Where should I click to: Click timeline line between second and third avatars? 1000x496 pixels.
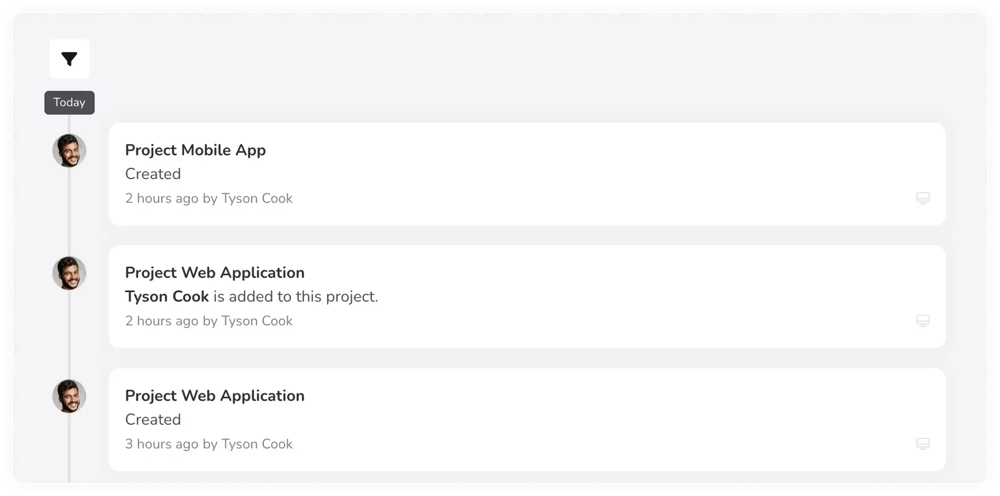69,335
